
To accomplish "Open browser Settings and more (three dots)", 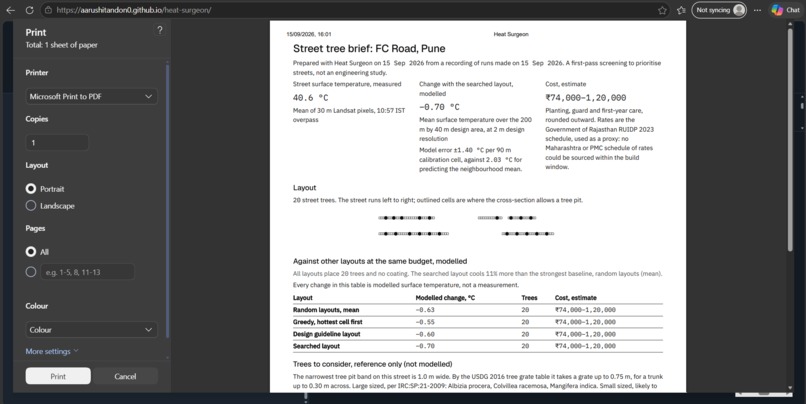I will tap(757, 10).
